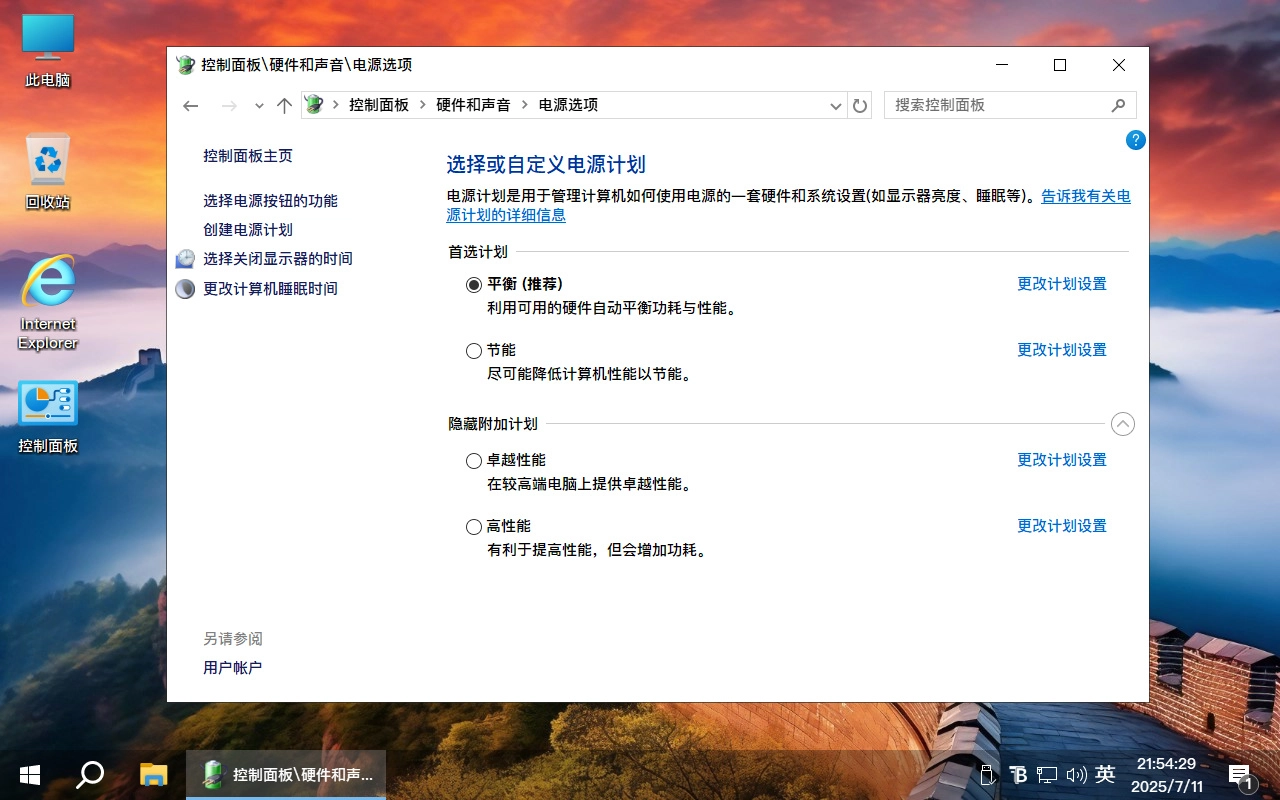Select the 平衡 (推荐) power plan
The width and height of the screenshot is (1280, 800).
(x=475, y=284)
